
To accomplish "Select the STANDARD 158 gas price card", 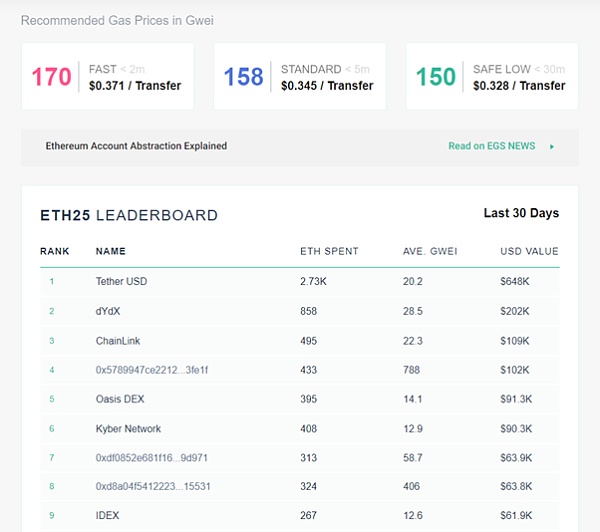I will point(300,77).
